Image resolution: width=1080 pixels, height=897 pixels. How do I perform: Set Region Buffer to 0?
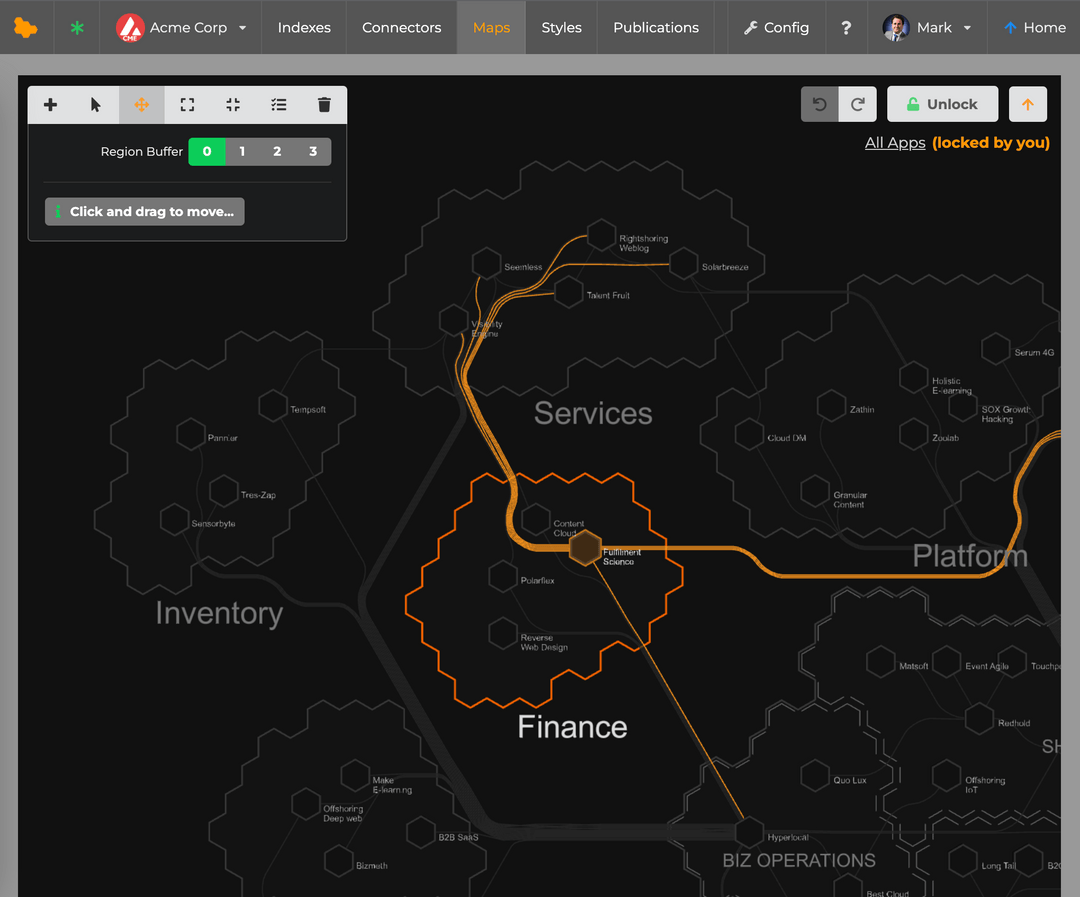(x=206, y=151)
